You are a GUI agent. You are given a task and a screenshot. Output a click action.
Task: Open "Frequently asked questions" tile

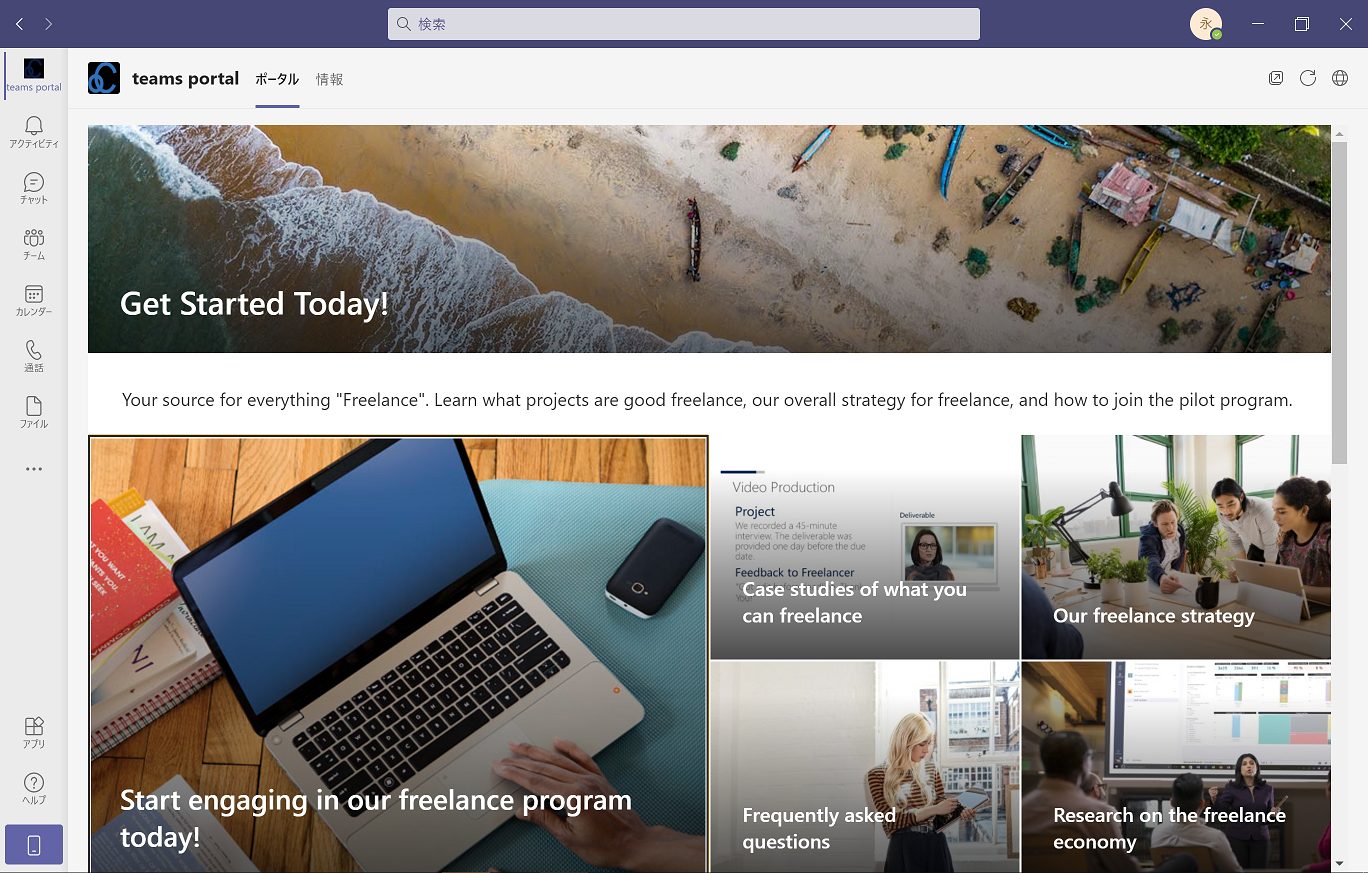pyautogui.click(x=865, y=767)
